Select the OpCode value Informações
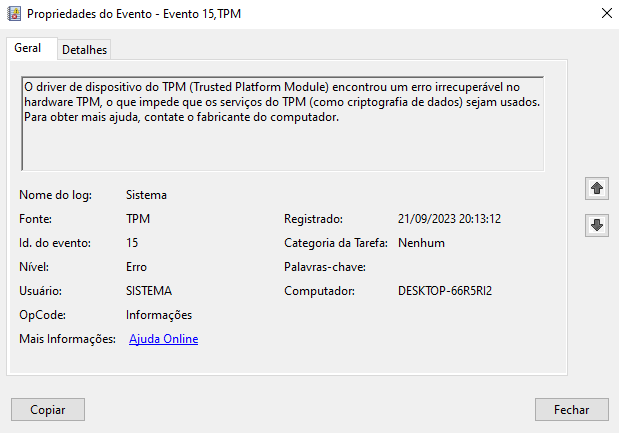Screen dimensions: 619x433 pos(159,315)
